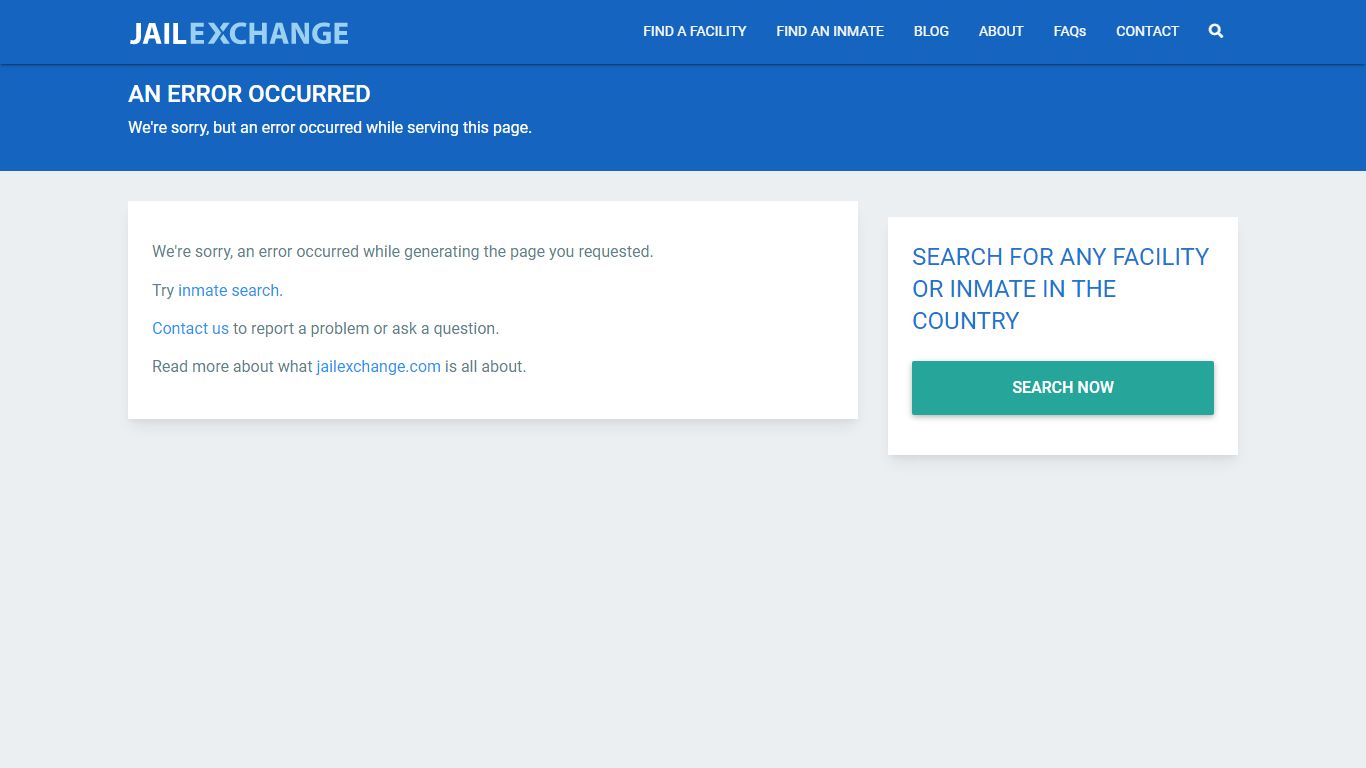Viewport: 1366px width, 768px height.
Task: Click the Search For Any Facility heading
Action: [1061, 289]
